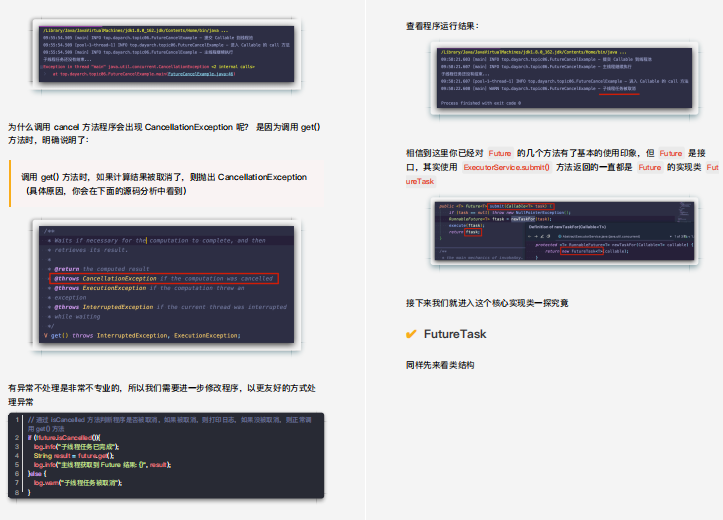
Task: Click the text 查看程序运行结果
Action: pos(442,26)
